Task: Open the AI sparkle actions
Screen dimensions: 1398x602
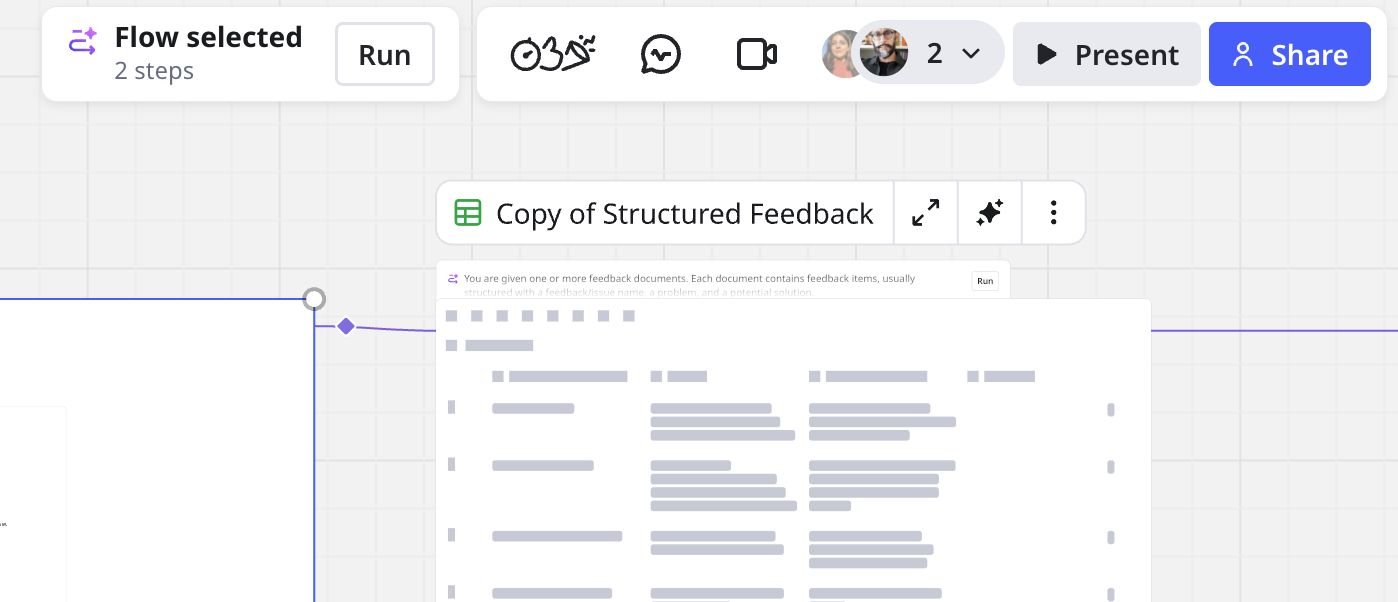Action: pyautogui.click(x=989, y=213)
